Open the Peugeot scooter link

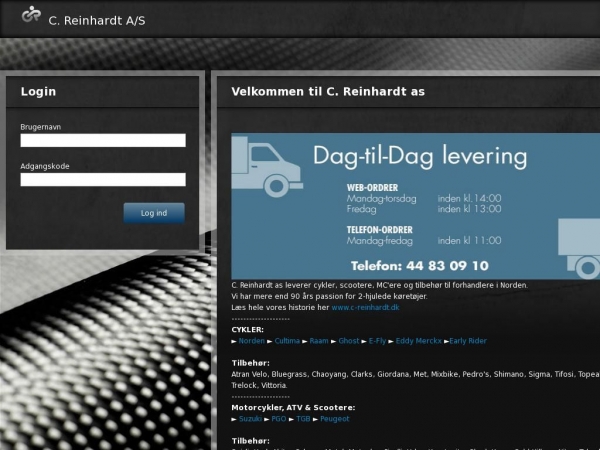click(334, 418)
